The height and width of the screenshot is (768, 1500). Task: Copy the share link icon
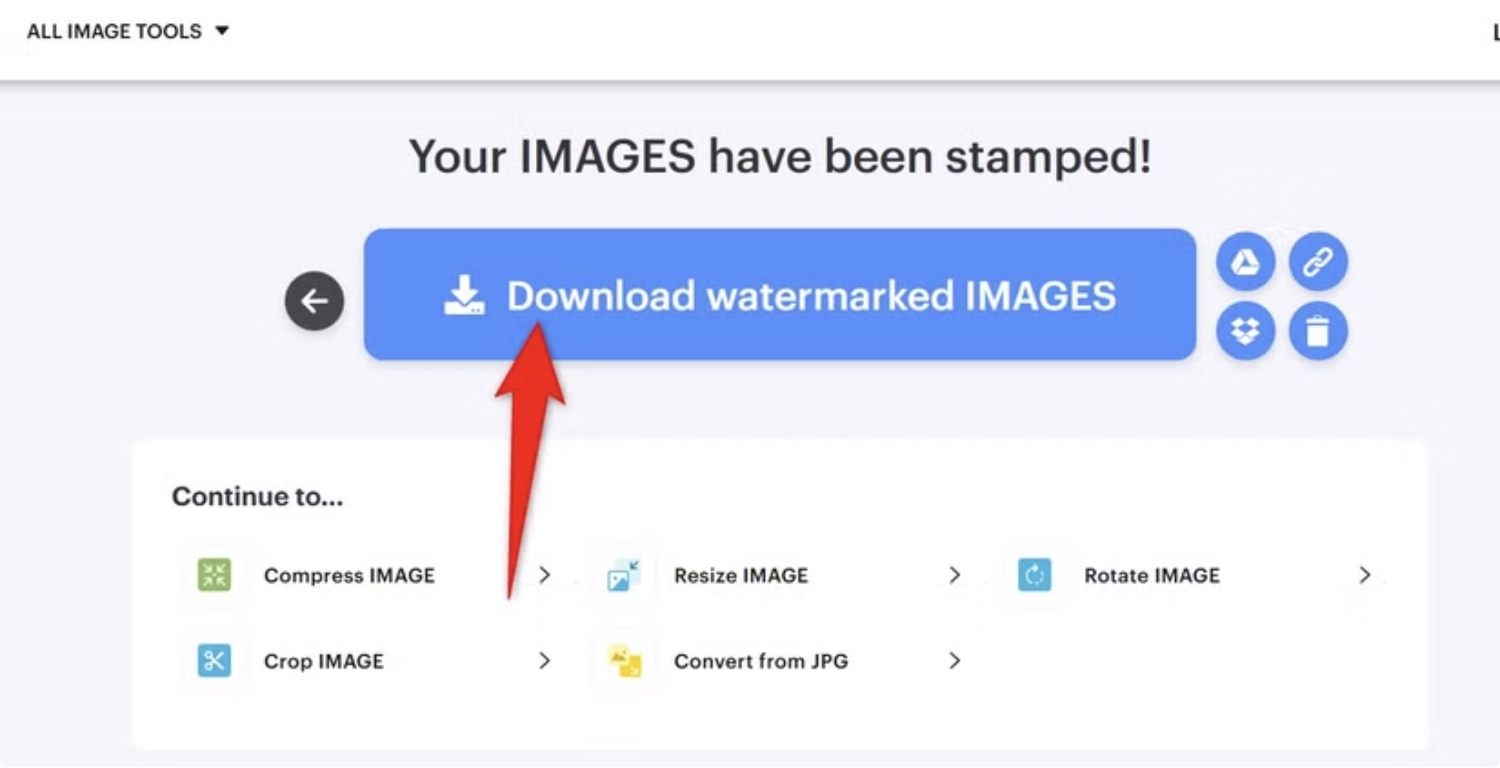pos(1318,263)
